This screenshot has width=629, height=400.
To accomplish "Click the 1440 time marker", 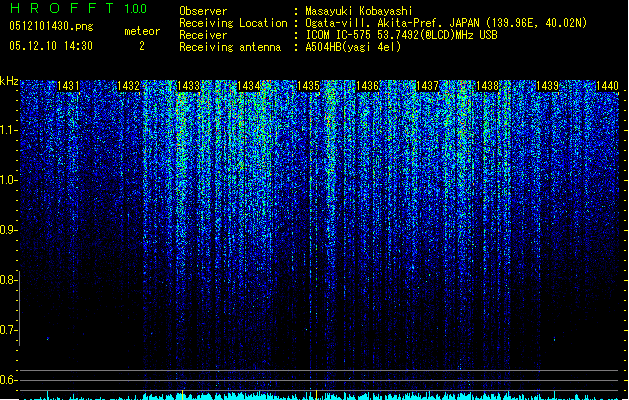I will click(607, 86).
